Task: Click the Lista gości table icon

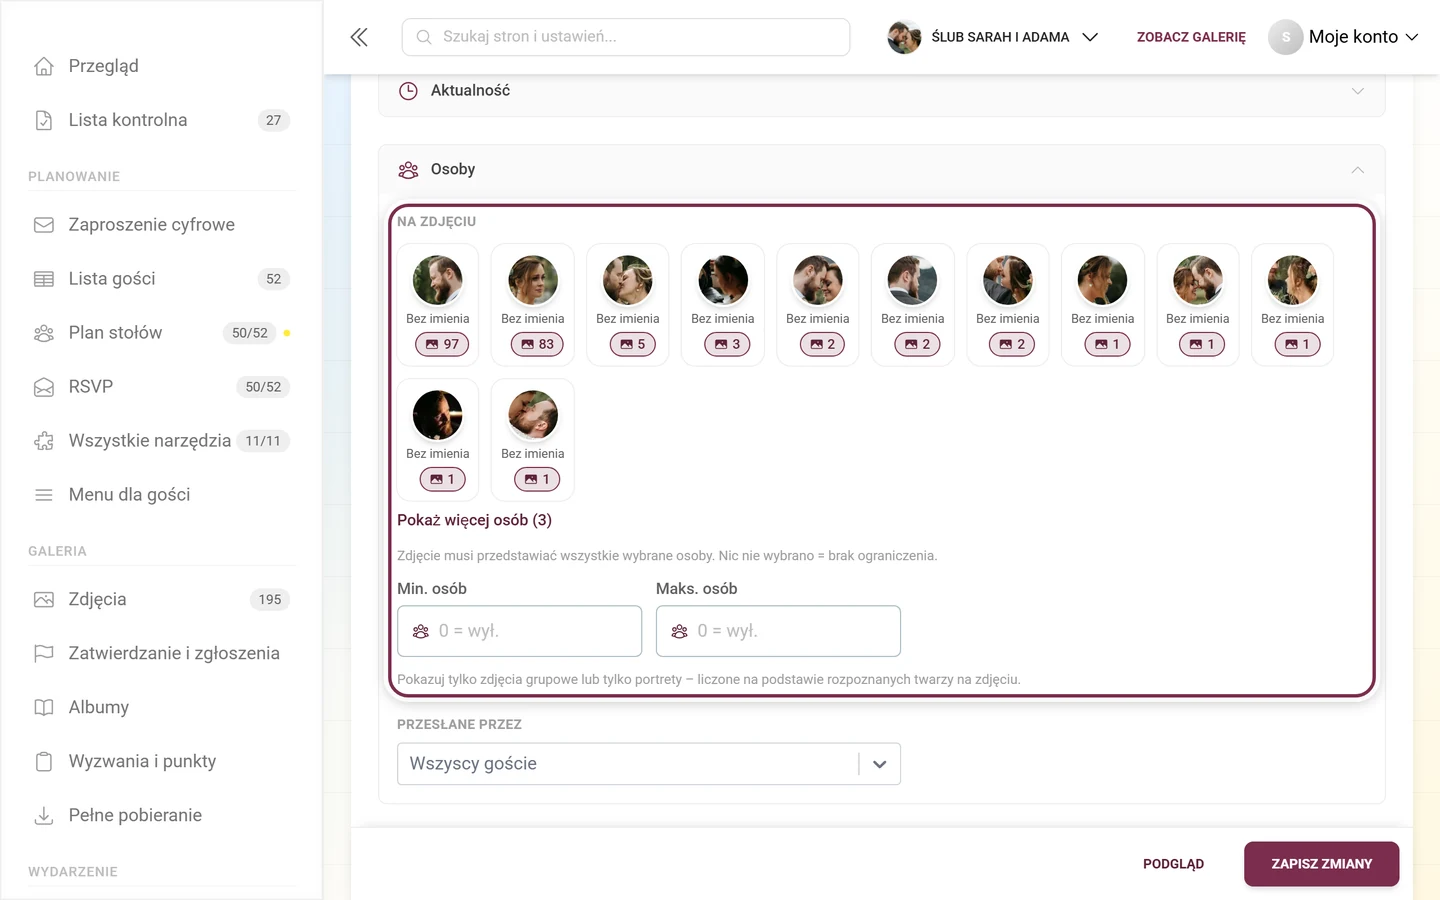Action: click(44, 279)
